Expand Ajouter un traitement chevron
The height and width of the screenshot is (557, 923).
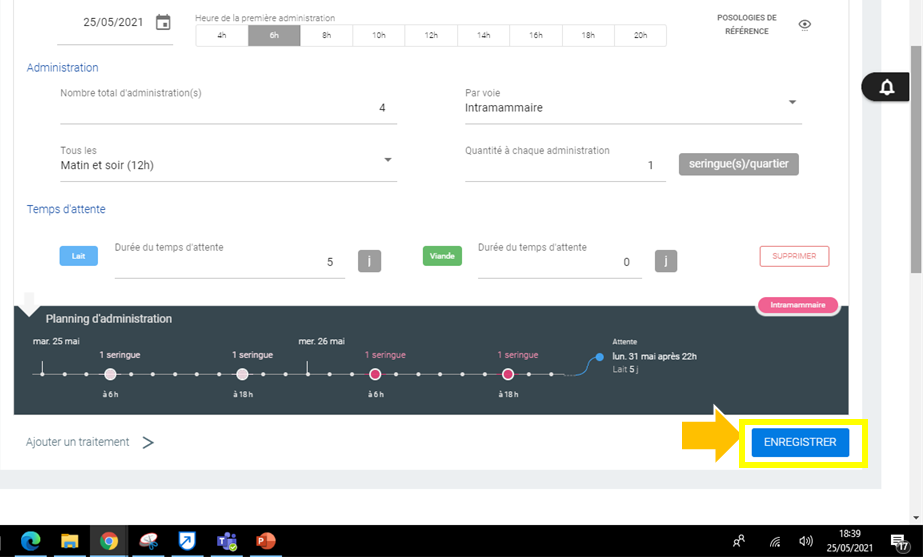[148, 443]
